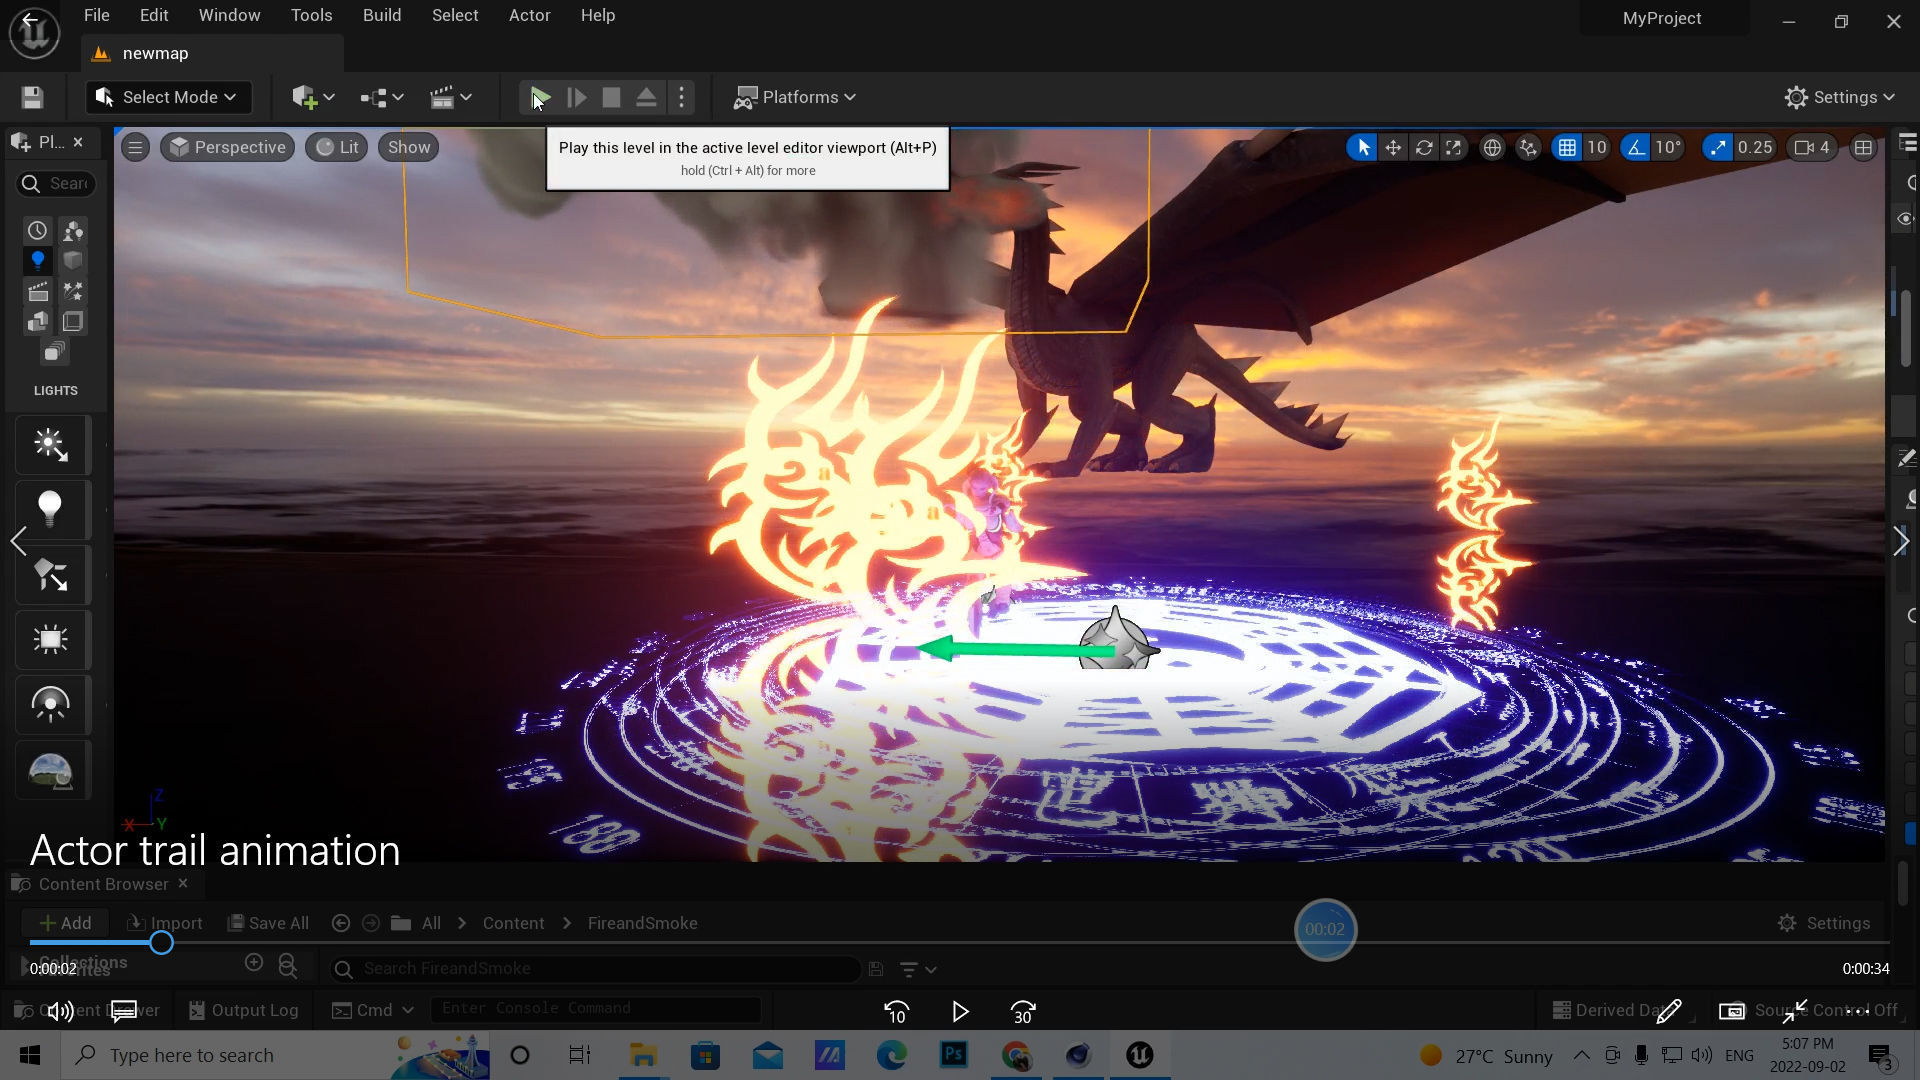Open the Edit menu
1920x1080 pixels.
pos(154,15)
